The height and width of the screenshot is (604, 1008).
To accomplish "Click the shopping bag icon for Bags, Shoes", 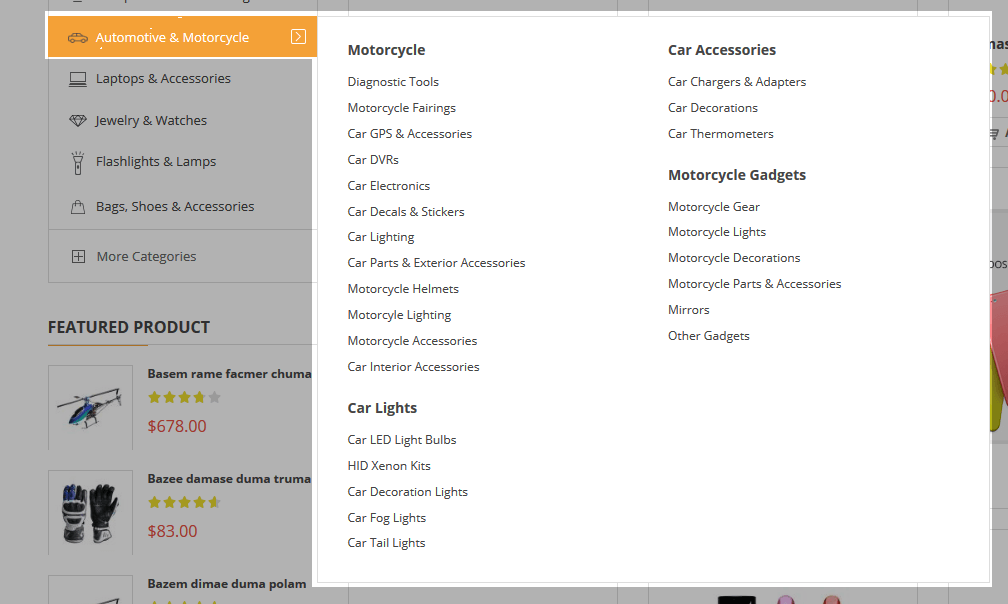I will (x=78, y=207).
